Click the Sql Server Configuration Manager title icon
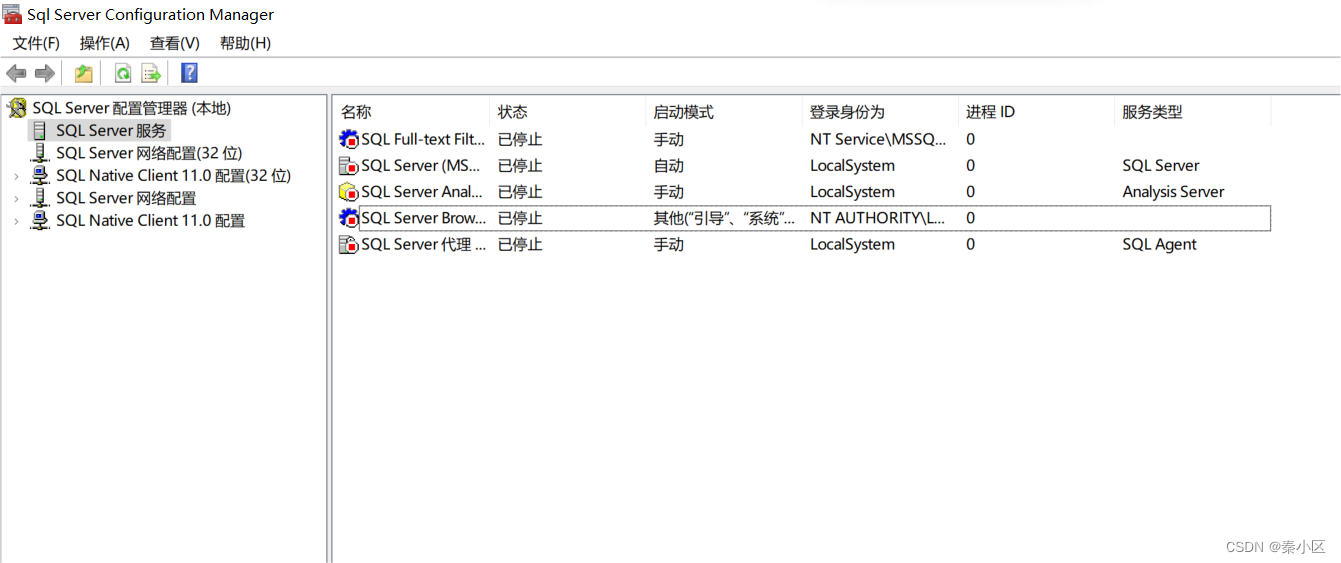This screenshot has height=563, width=1341. coord(12,14)
